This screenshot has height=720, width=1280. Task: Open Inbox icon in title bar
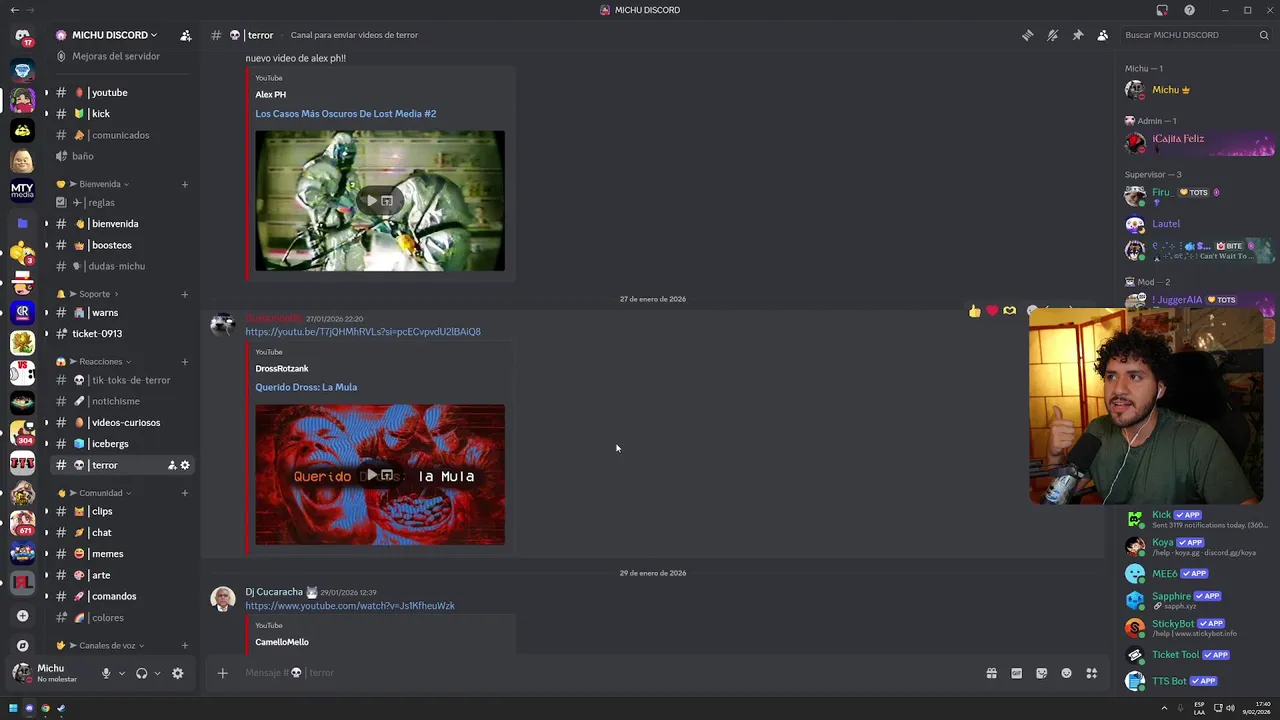pyautogui.click(x=1162, y=10)
